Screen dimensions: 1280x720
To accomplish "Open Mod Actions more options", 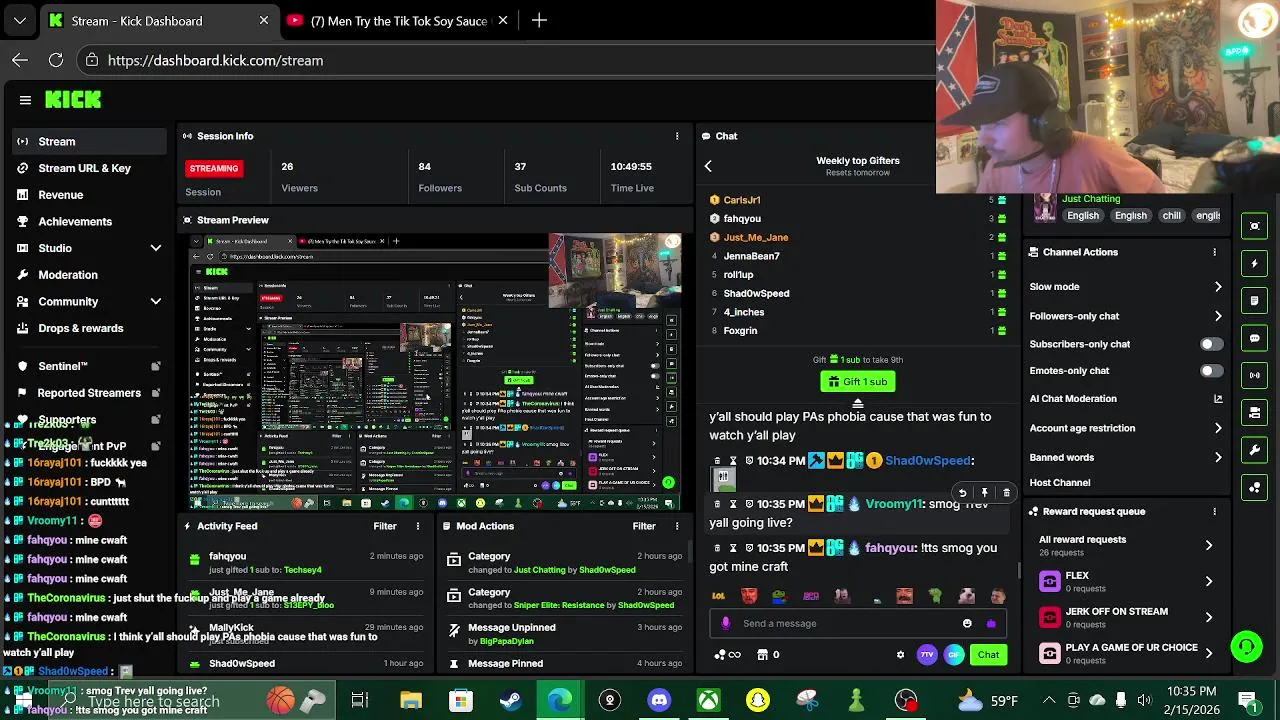I will [677, 526].
